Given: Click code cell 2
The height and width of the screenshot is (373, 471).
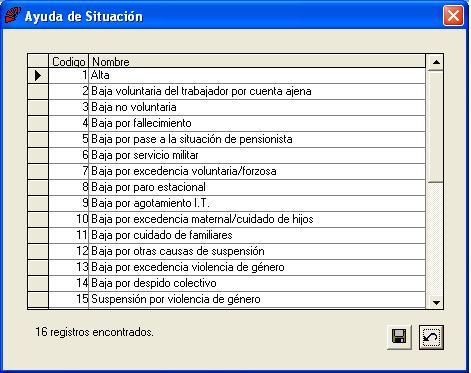Looking at the screenshot, I should (x=69, y=91).
